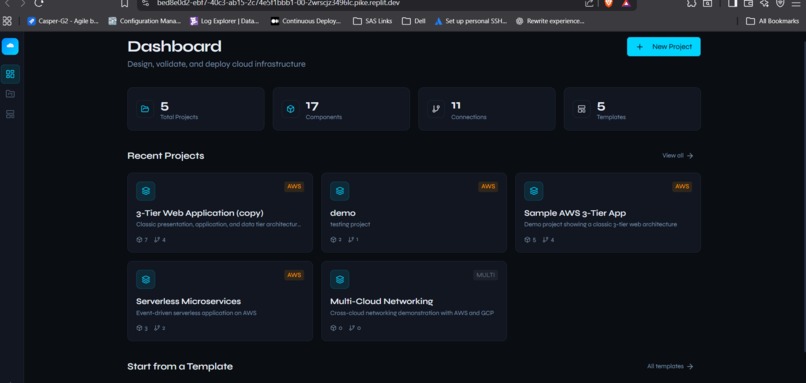Viewport: 806px width, 383px height.
Task: Click connection count 4 on 3-Tier Web Application (copy)
Action: point(160,240)
